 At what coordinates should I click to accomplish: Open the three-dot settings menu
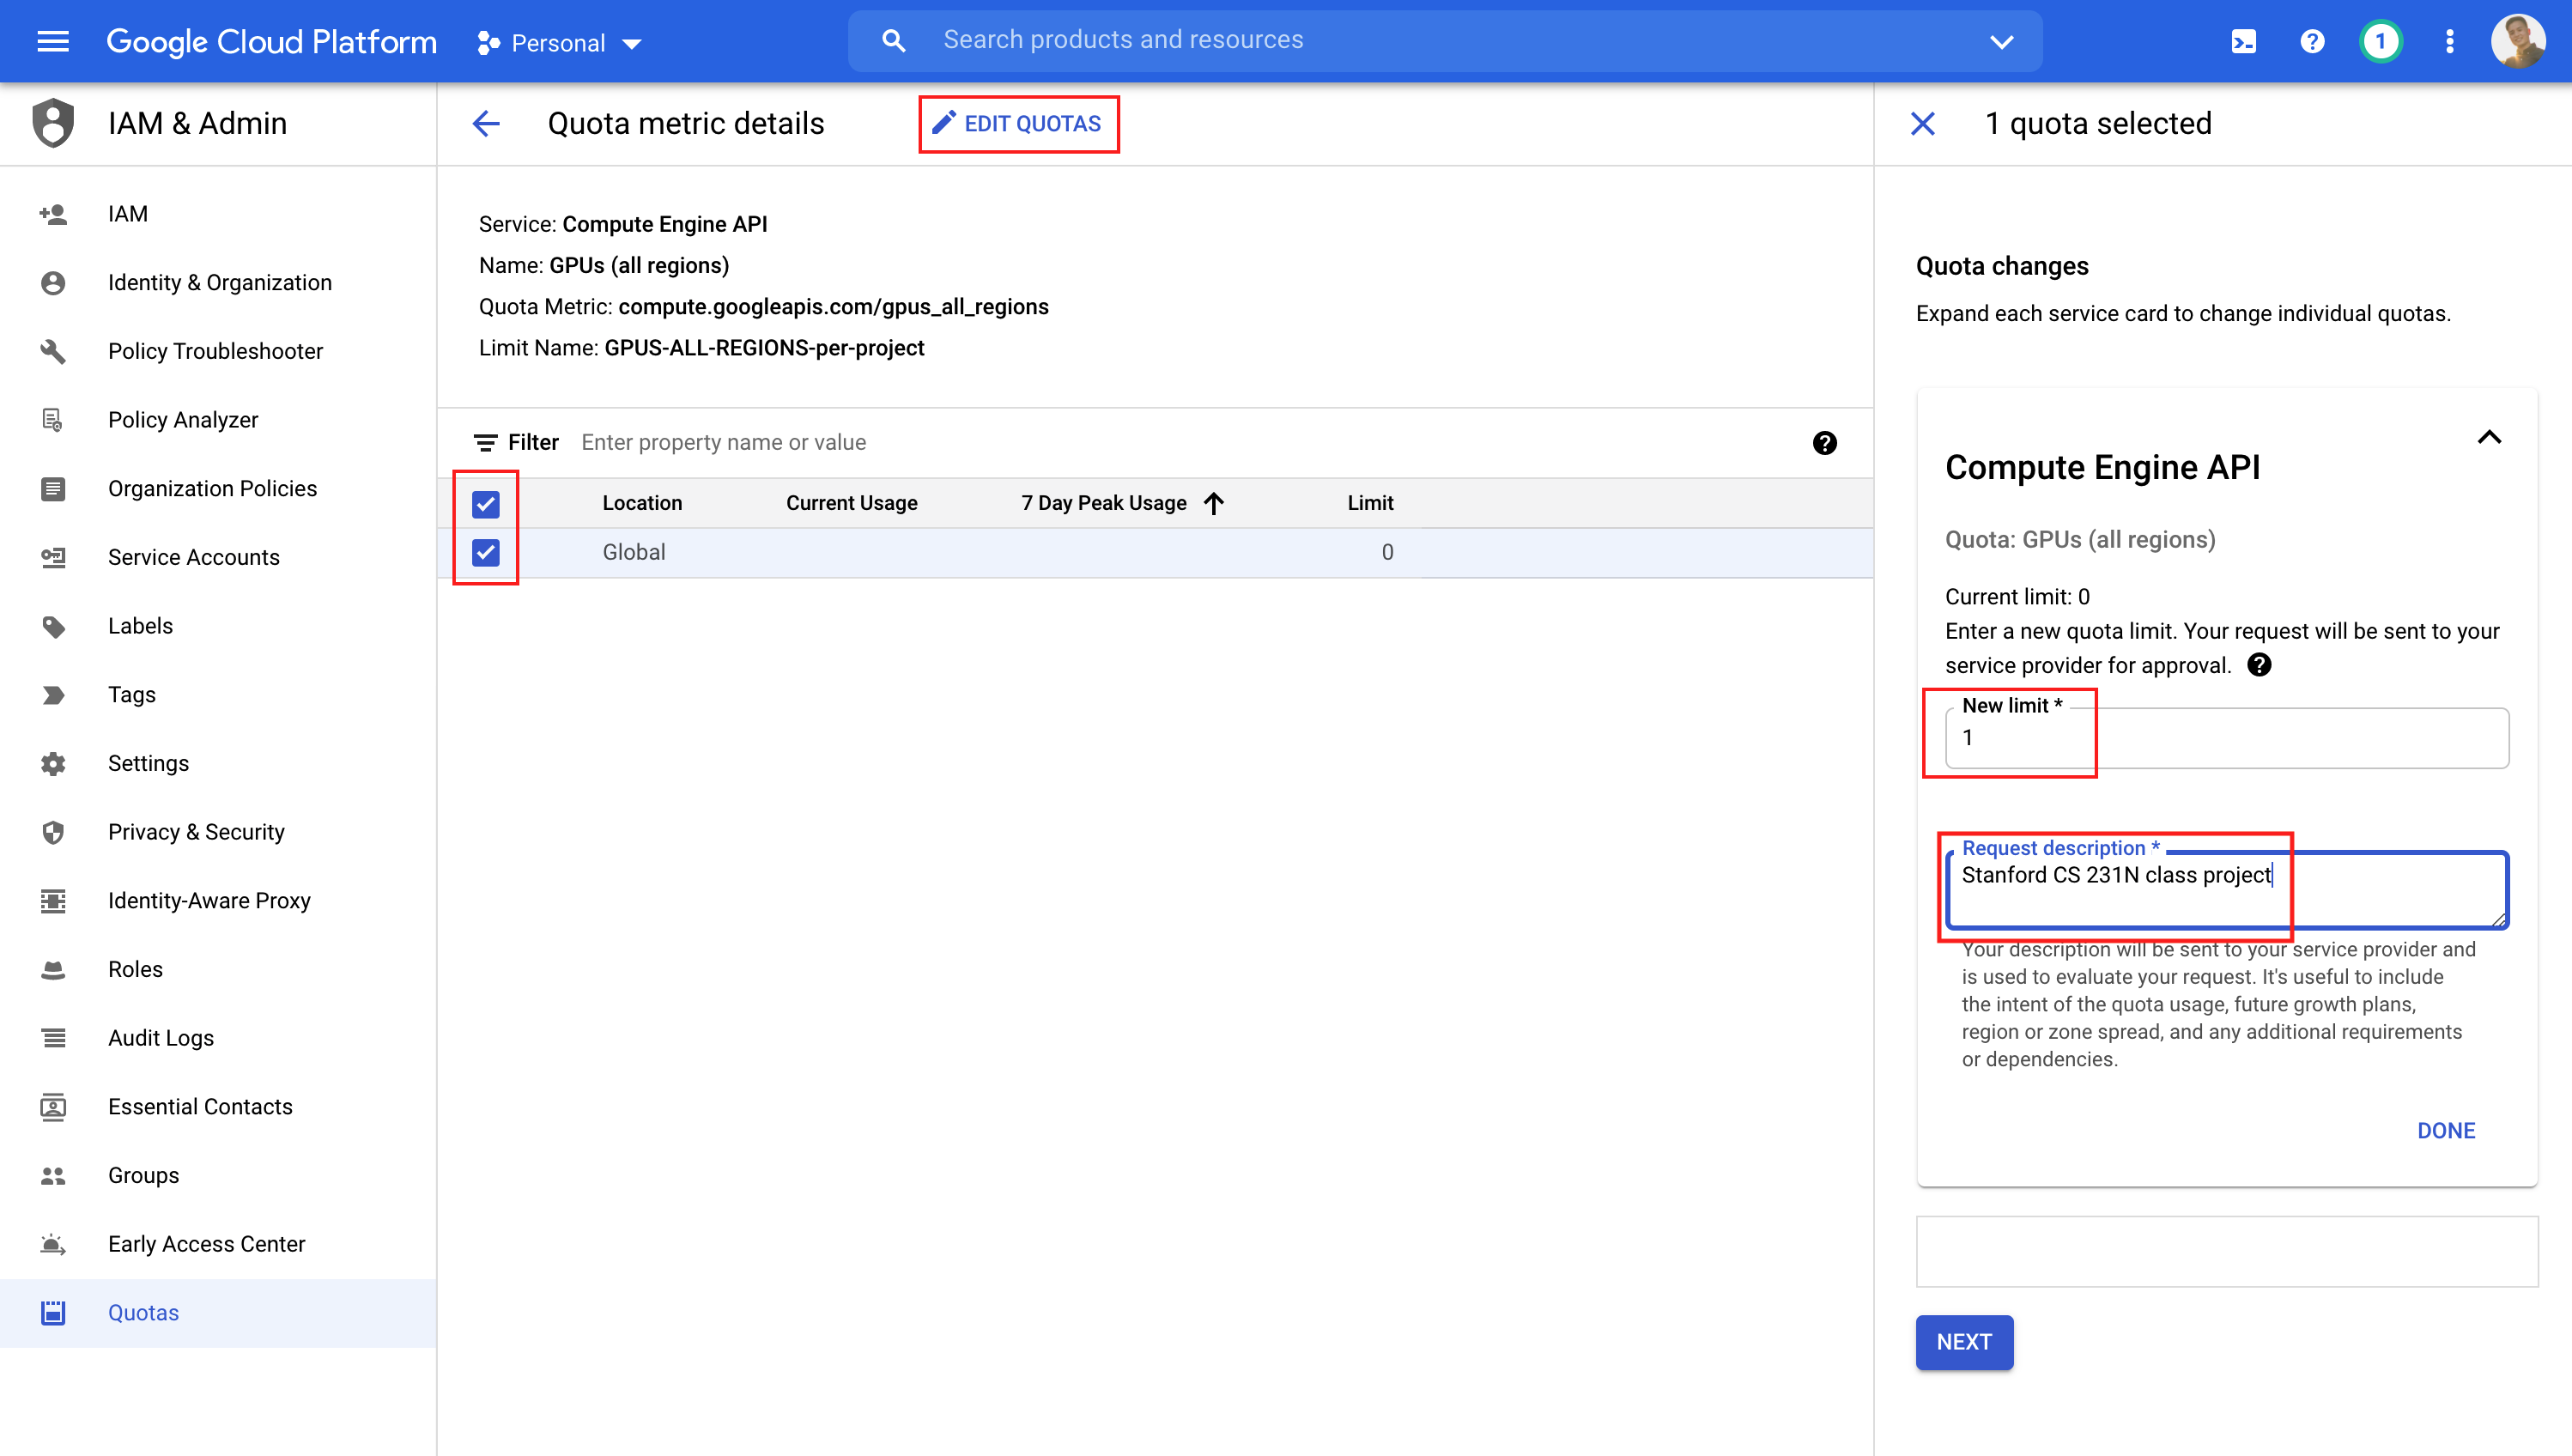tap(2449, 41)
